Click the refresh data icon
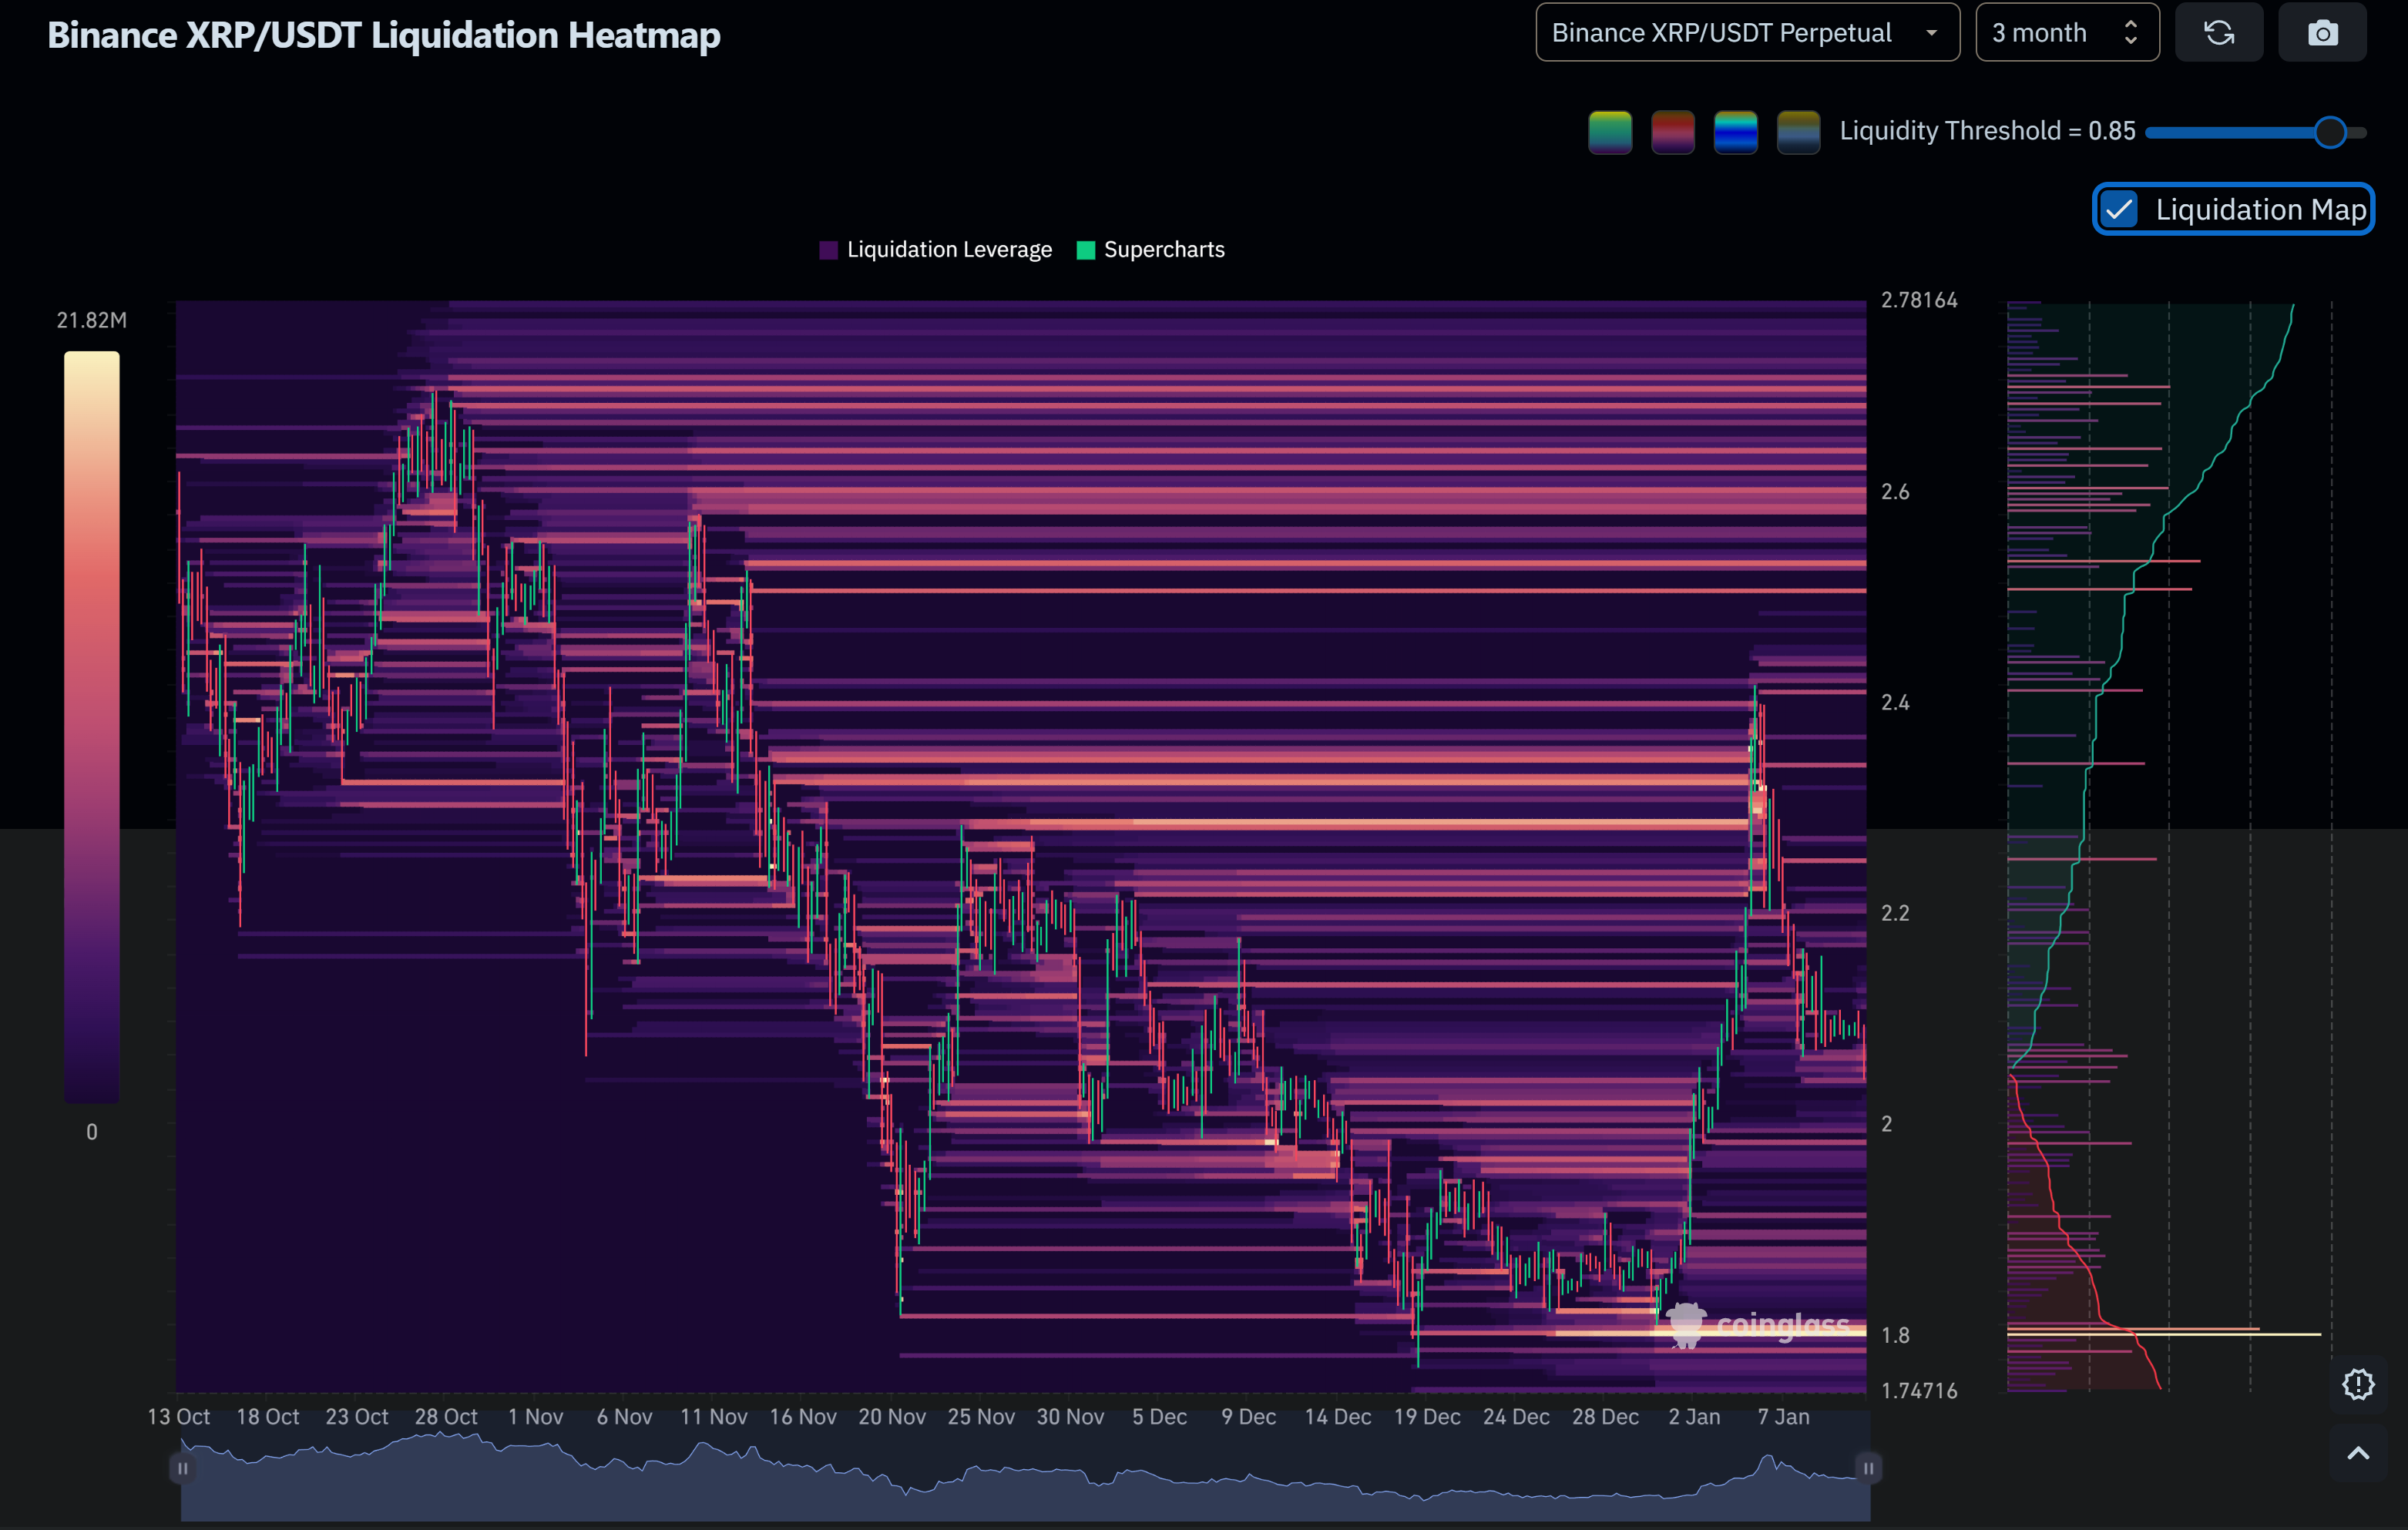The image size is (2408, 1530). 2219,33
